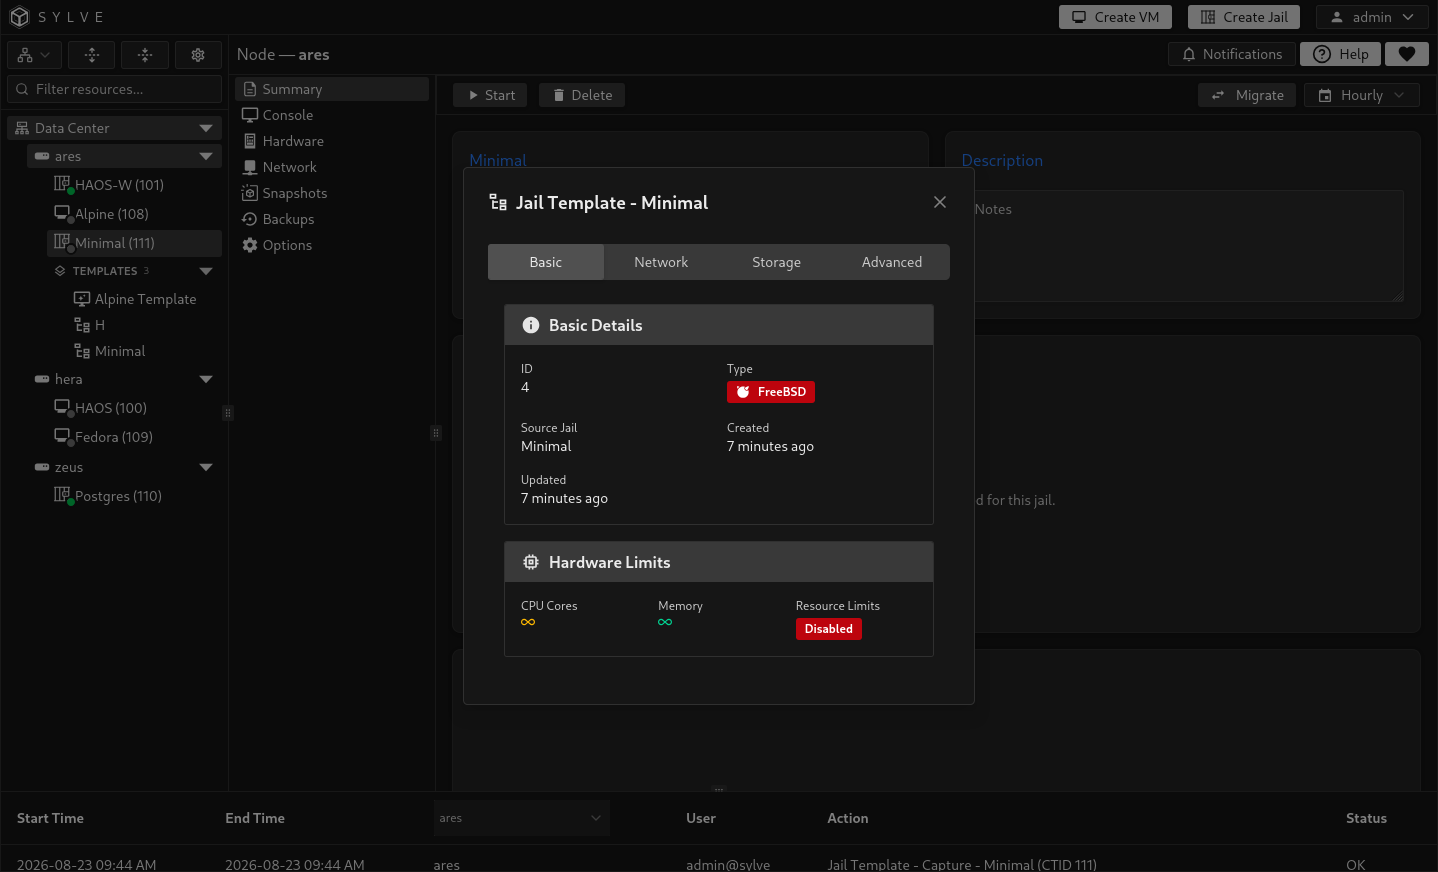Open the ares node filter dropdown
The image size is (1438, 872).
pyautogui.click(x=521, y=818)
